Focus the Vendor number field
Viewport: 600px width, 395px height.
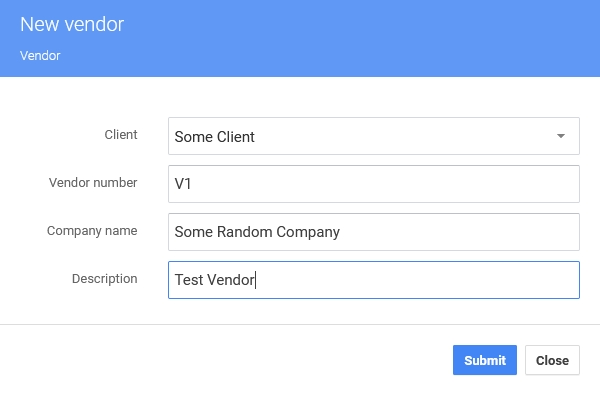click(x=374, y=184)
